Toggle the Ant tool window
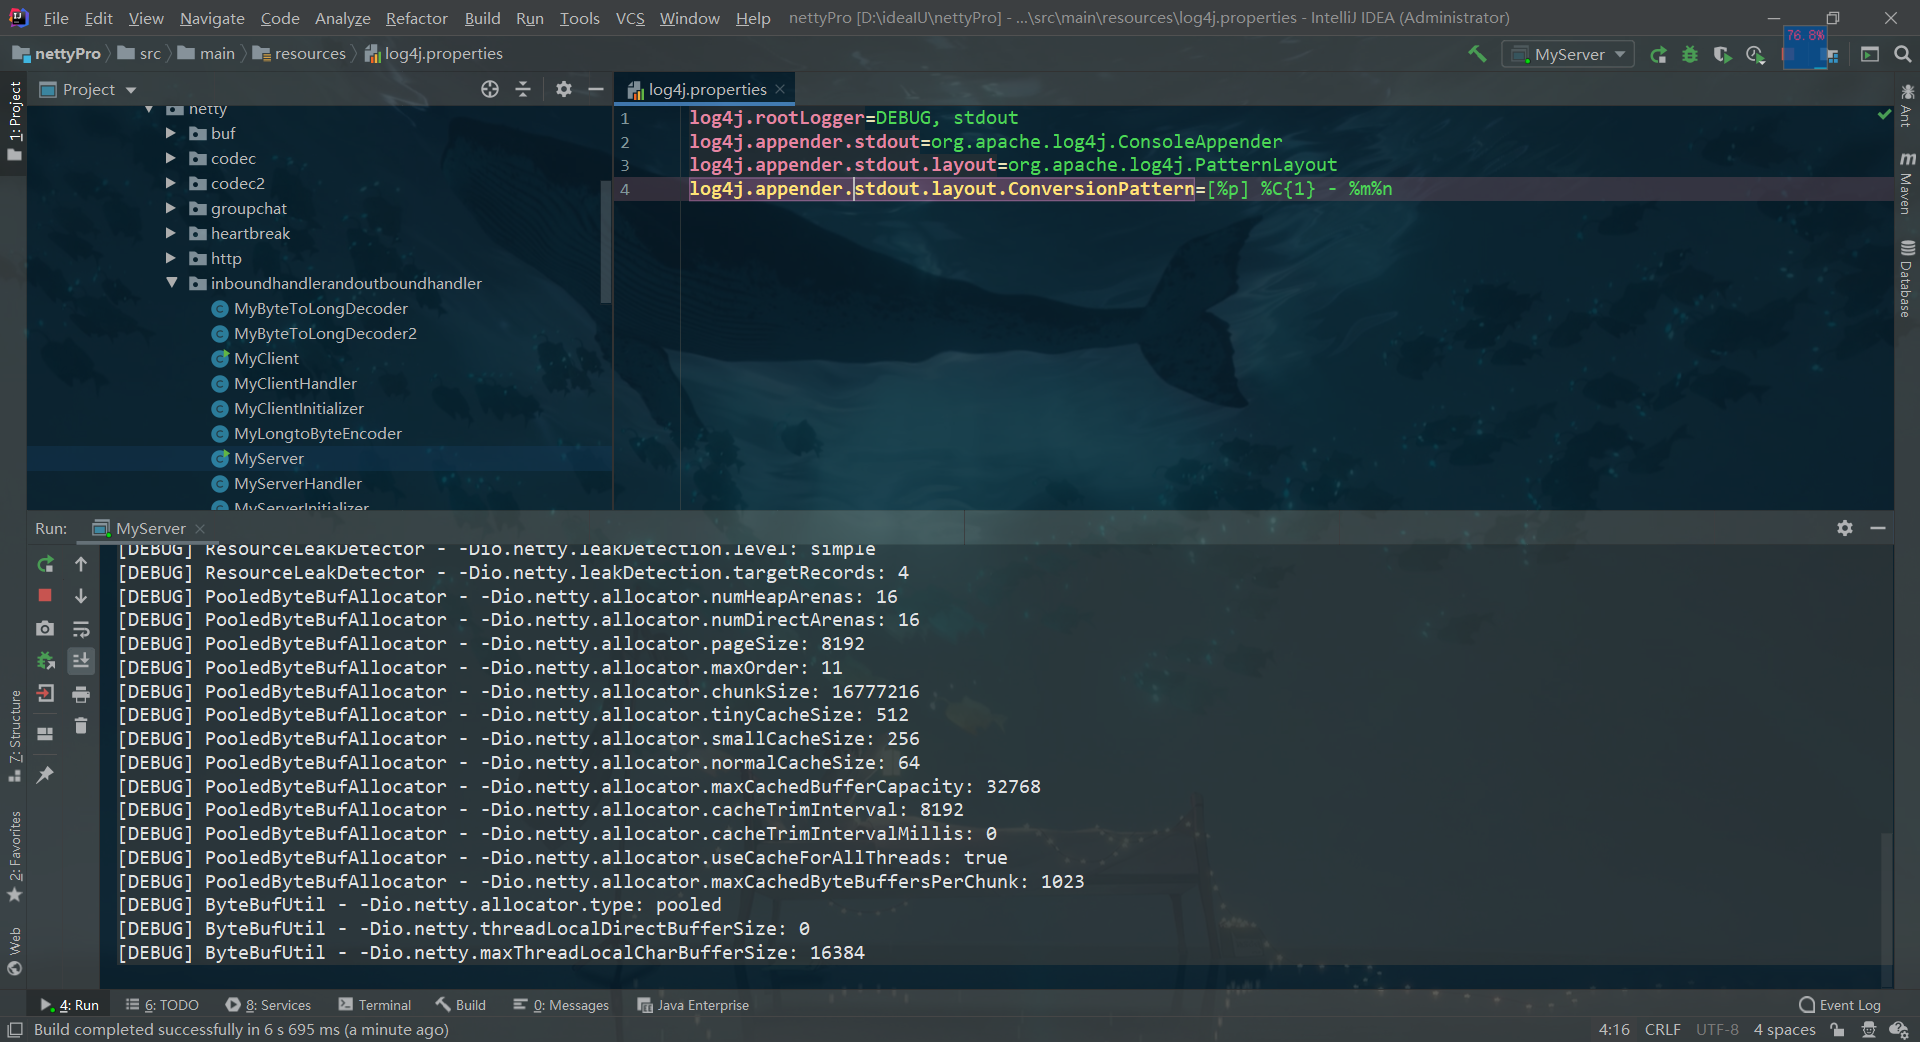The image size is (1920, 1042). click(x=1907, y=106)
